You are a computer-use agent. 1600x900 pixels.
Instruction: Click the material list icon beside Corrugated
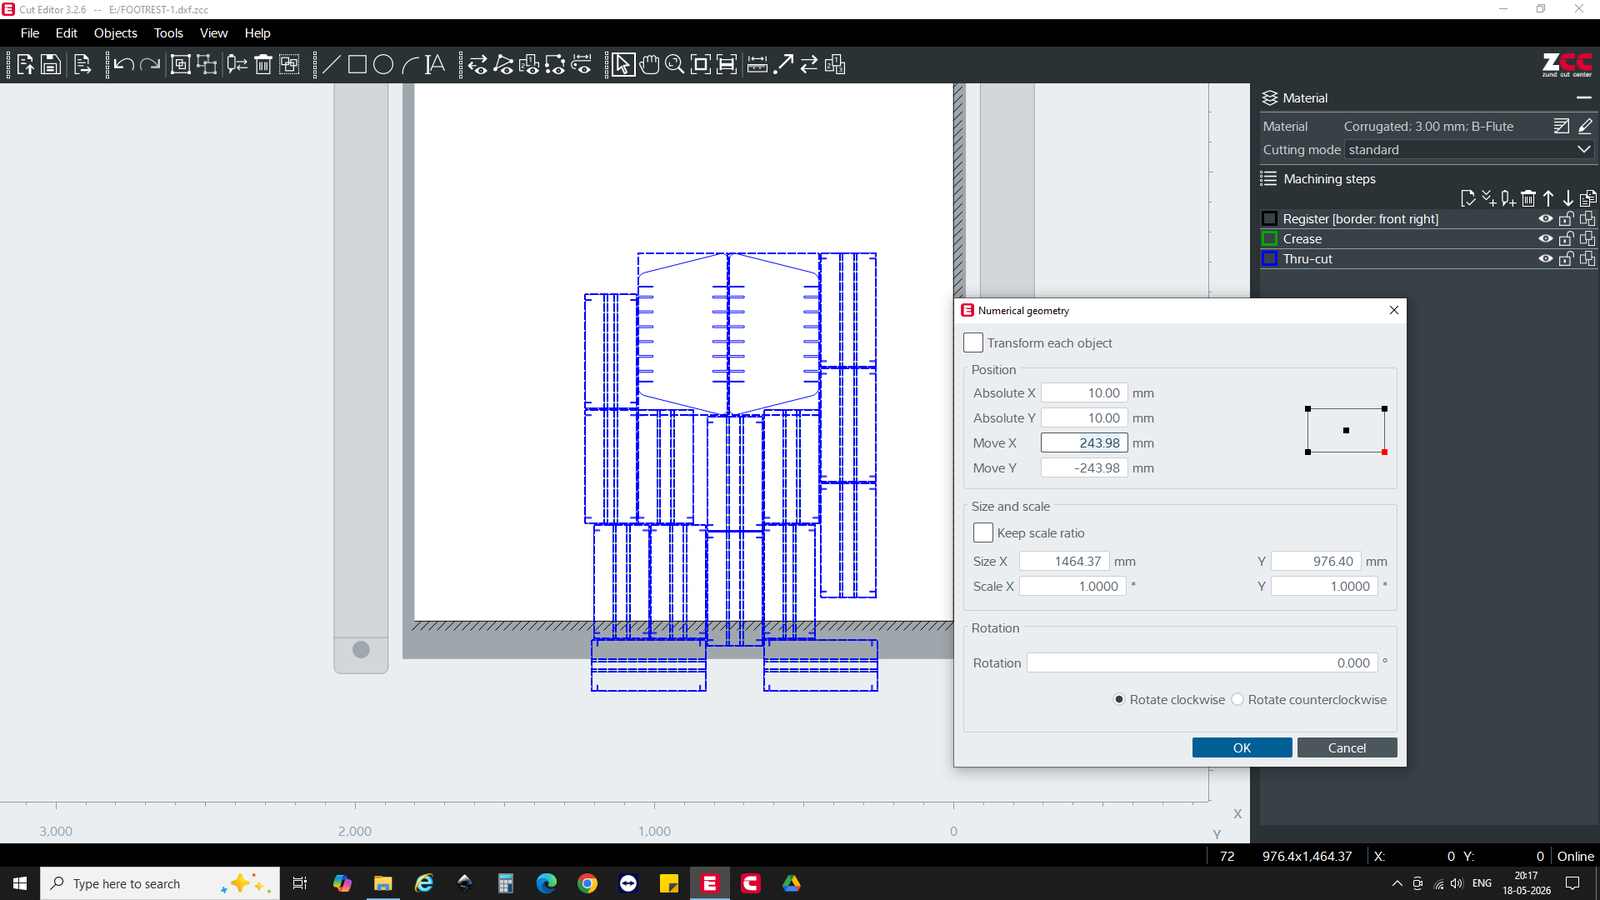coord(1562,126)
